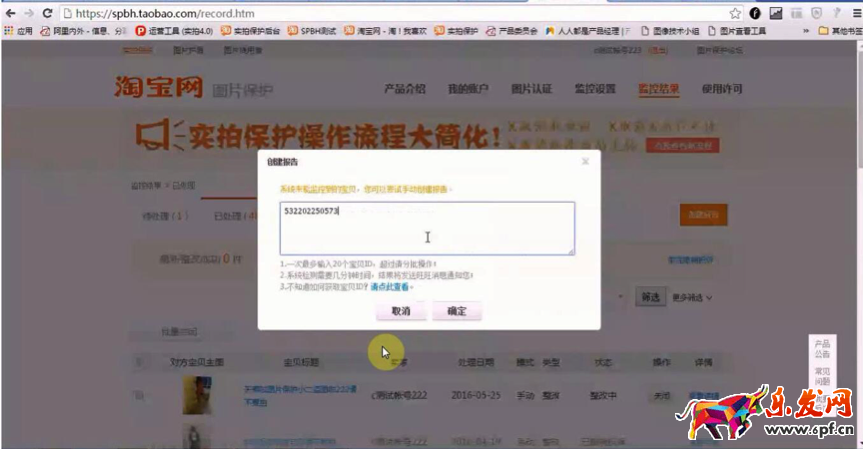This screenshot has height=450, width=864.
Task: Open 常见问题 in the right side panel
Action: (822, 376)
